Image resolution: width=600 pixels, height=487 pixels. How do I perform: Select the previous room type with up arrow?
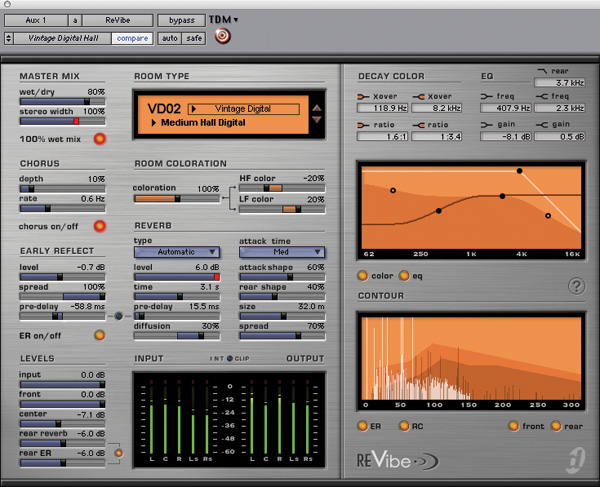click(316, 108)
